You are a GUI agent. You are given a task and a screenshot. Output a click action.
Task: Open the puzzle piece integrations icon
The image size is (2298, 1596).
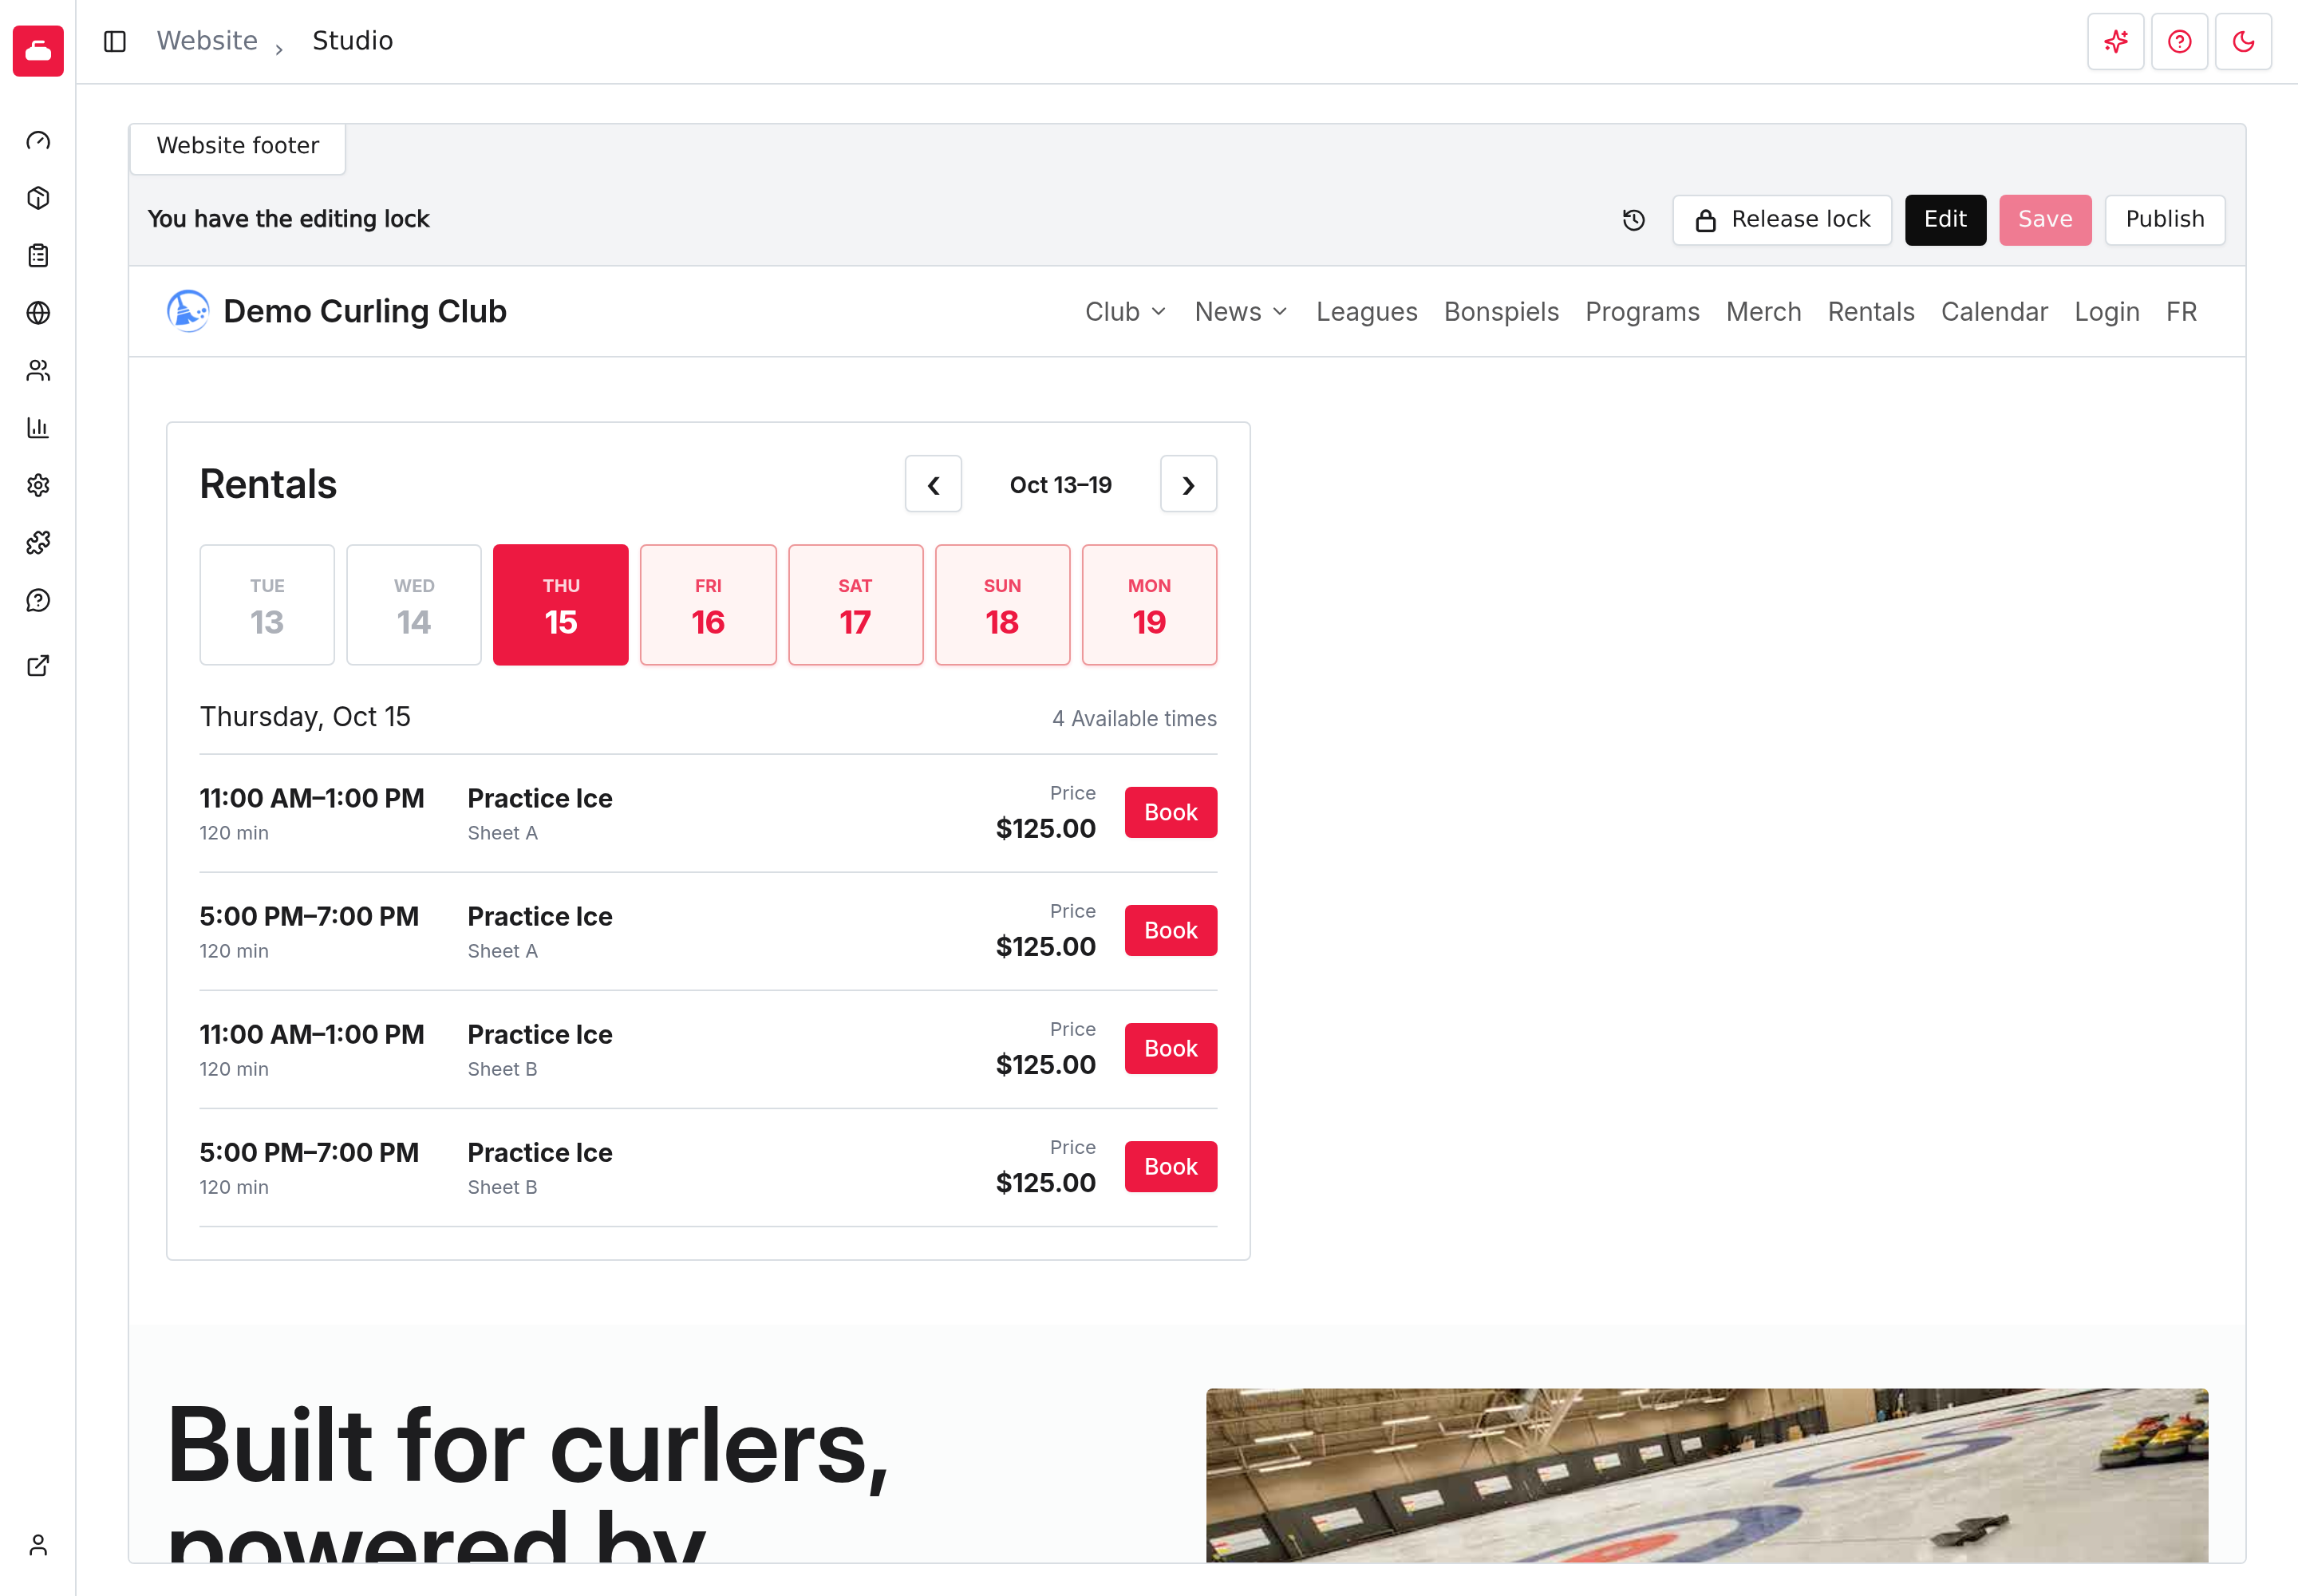[38, 543]
